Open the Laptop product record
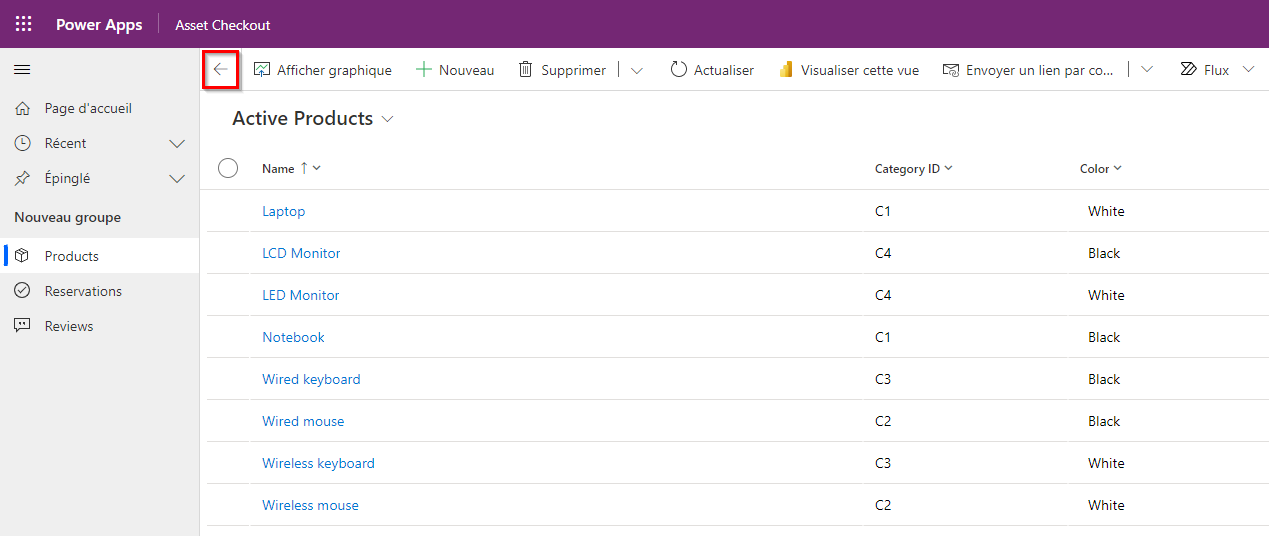Screen dimensions: 1269x536 (283, 211)
